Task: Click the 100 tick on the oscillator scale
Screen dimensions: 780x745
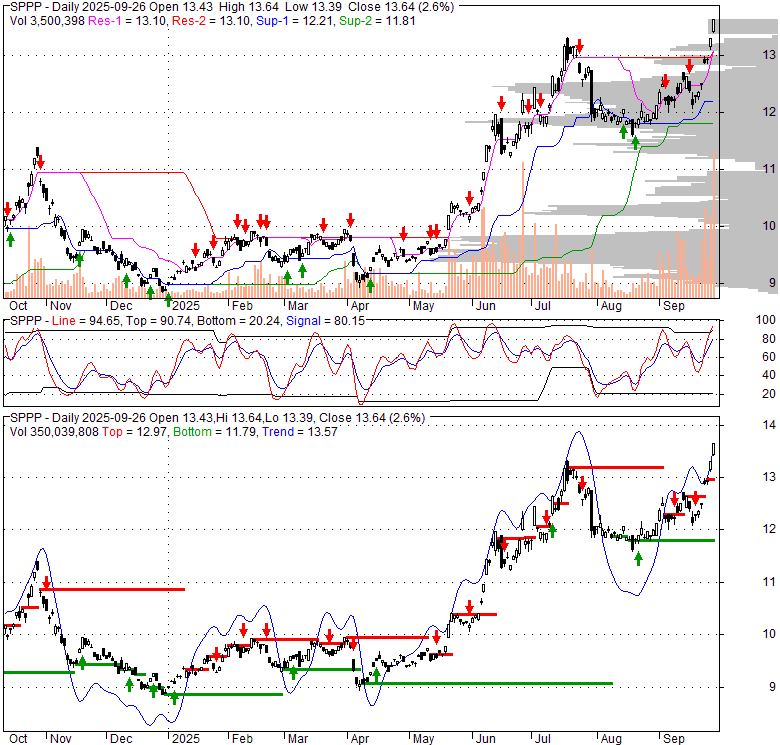Action: pyautogui.click(x=766, y=320)
